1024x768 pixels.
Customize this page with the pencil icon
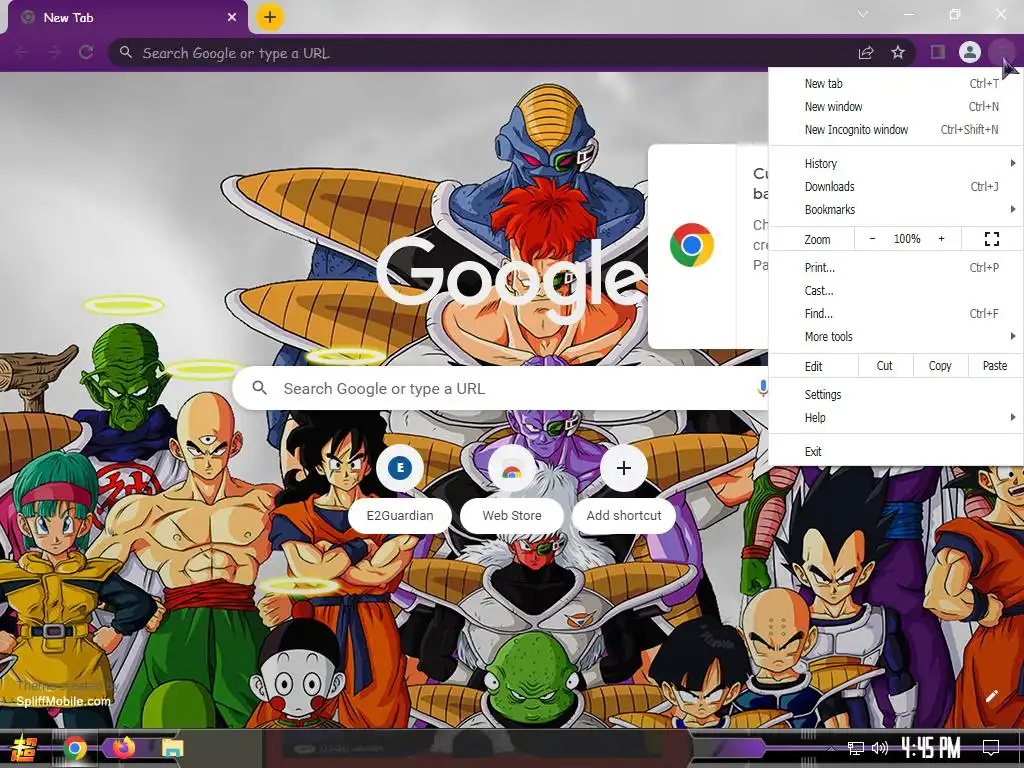tap(991, 696)
